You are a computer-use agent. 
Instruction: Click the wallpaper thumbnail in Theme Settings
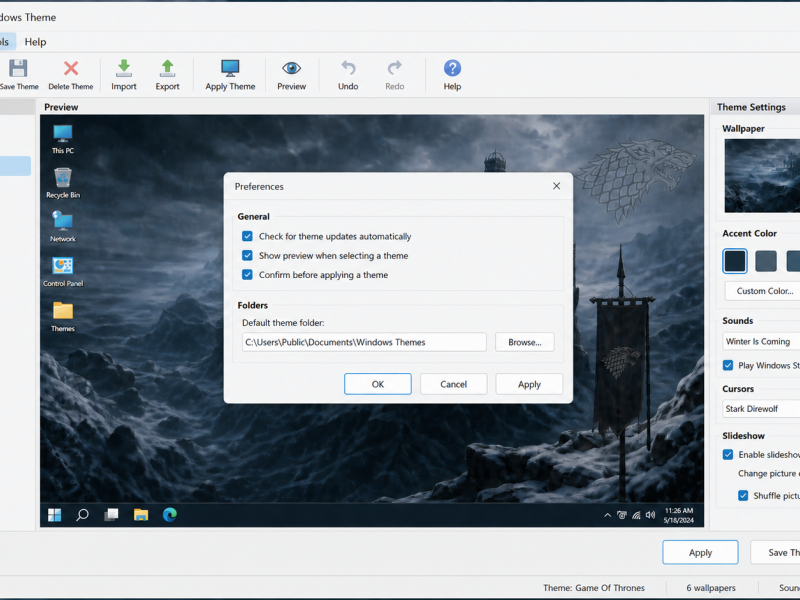[762, 176]
